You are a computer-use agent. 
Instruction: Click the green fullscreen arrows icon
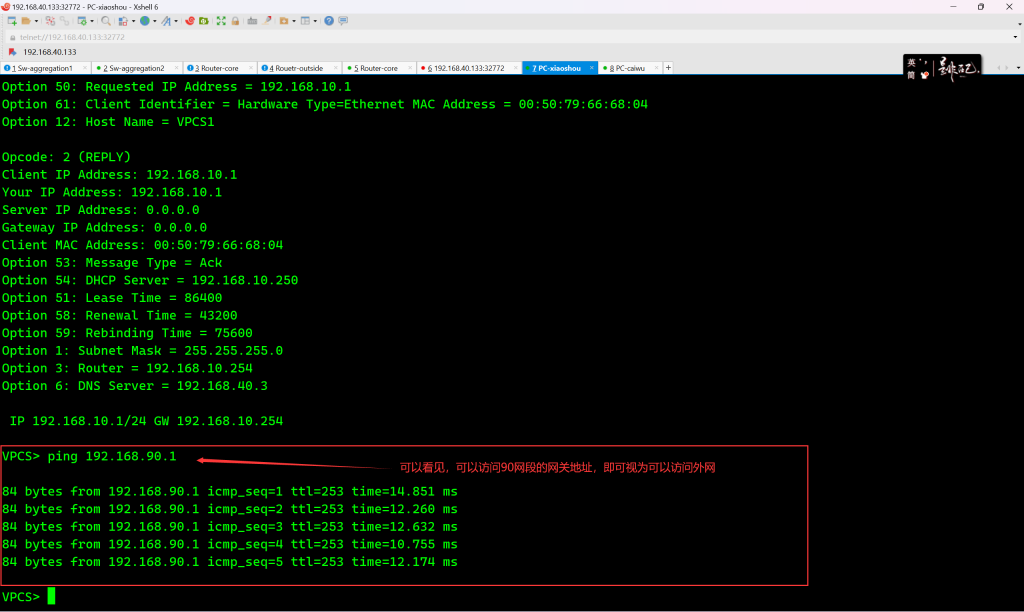click(x=221, y=21)
